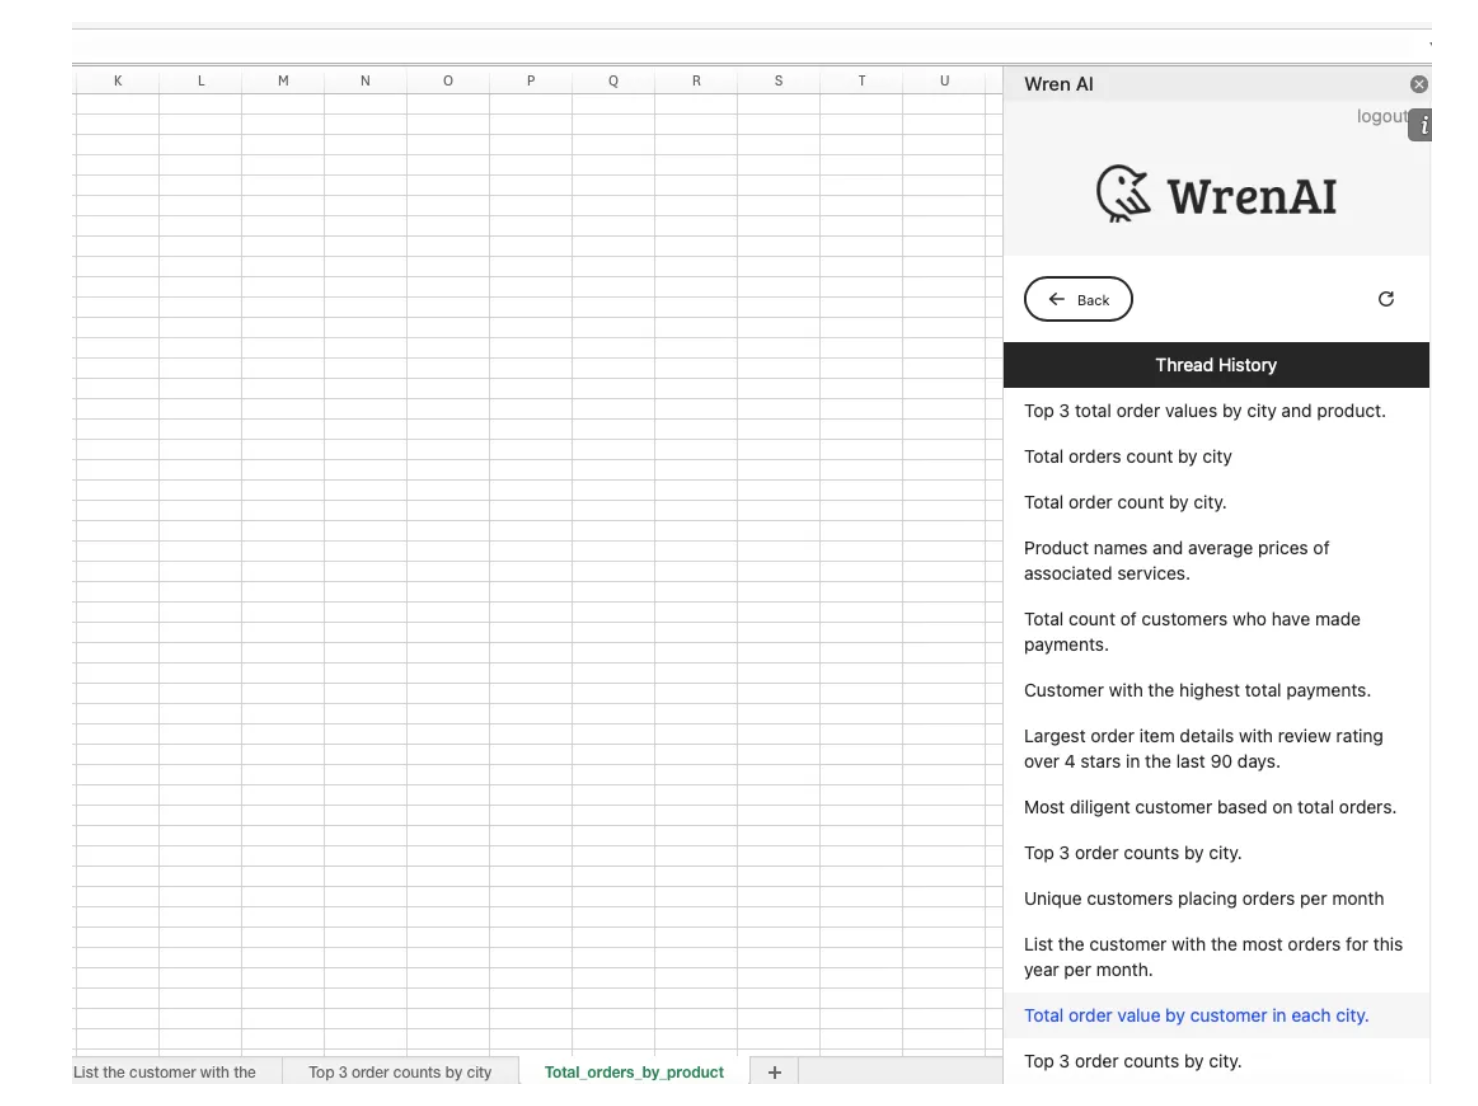Select column K header
Screen dimensions: 1478x1106
118,81
